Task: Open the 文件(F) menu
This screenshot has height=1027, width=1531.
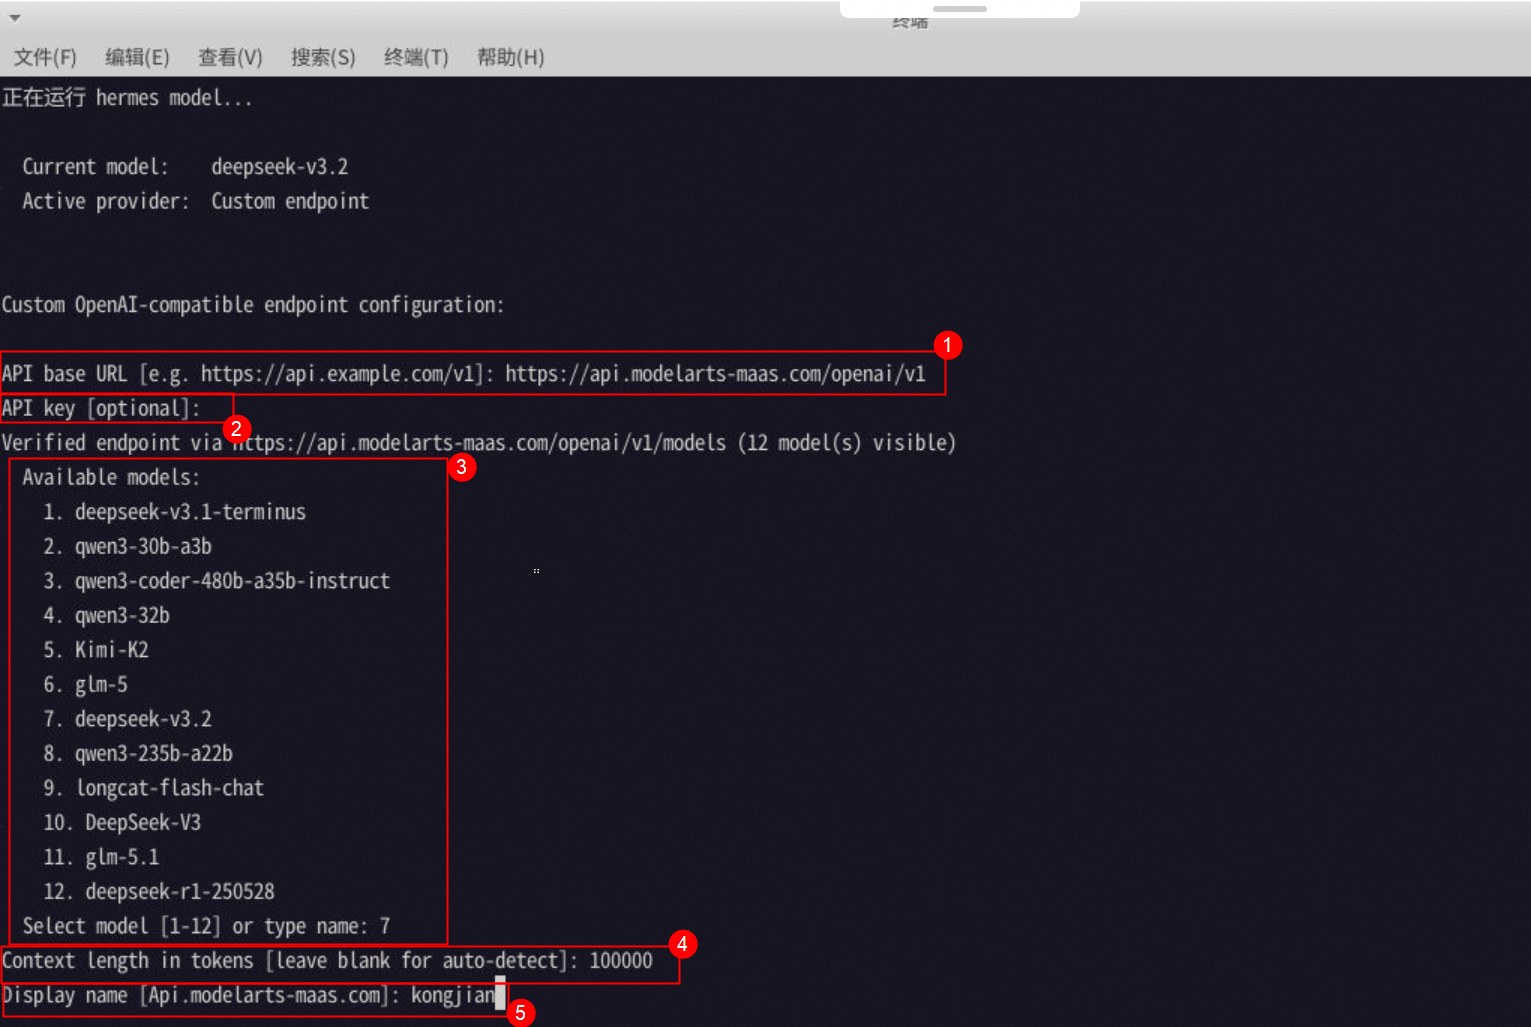Action: click(x=45, y=57)
